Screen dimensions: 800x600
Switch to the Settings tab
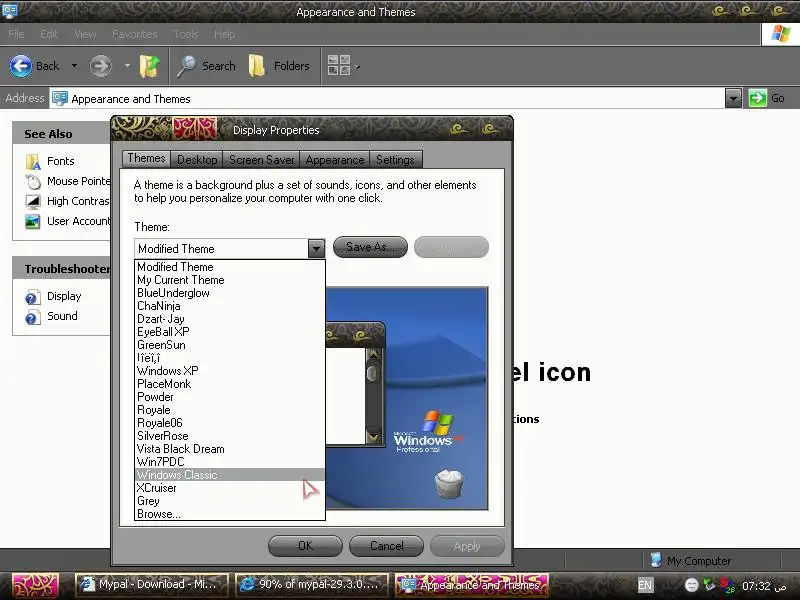tap(395, 160)
